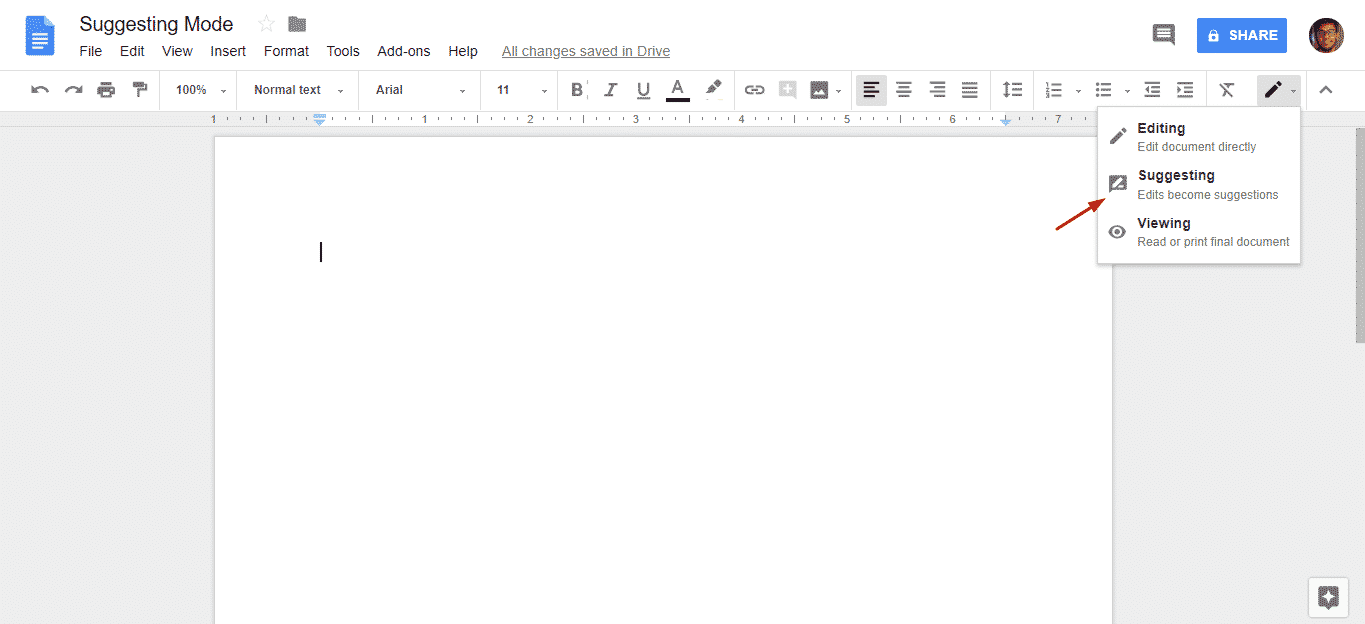Image resolution: width=1365 pixels, height=624 pixels.
Task: Toggle Bold formatting
Action: (x=577, y=90)
